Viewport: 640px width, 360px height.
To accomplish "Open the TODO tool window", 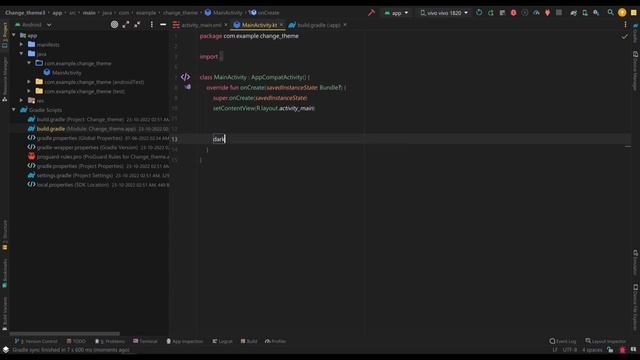I will click(76, 341).
